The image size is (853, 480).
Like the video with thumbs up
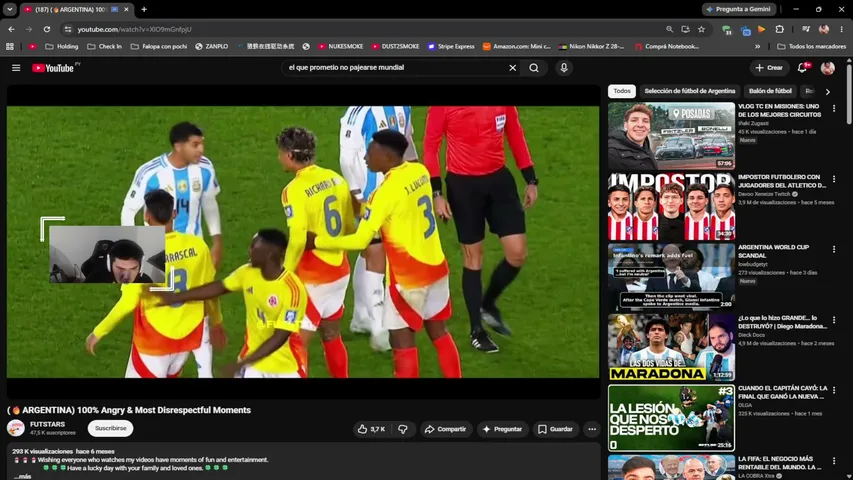(x=372, y=429)
